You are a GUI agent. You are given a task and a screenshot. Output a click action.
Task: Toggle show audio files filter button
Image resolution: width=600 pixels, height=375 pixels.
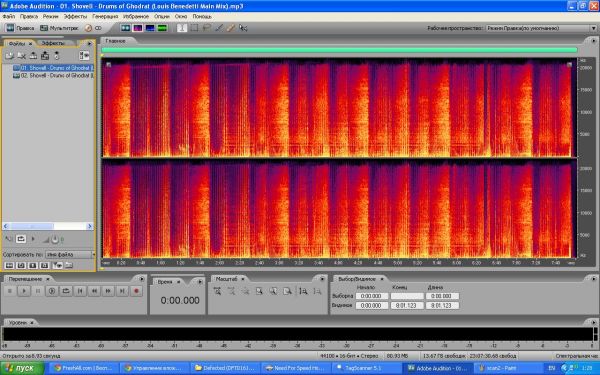coord(9,265)
